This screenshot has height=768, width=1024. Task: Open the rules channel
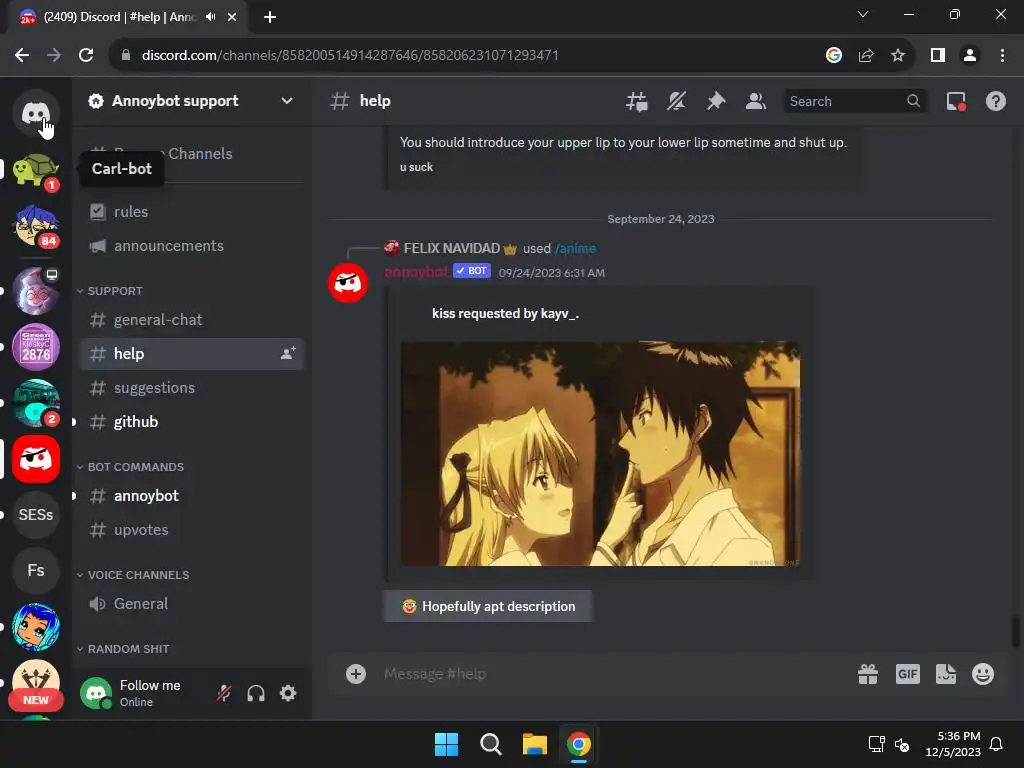192,212
